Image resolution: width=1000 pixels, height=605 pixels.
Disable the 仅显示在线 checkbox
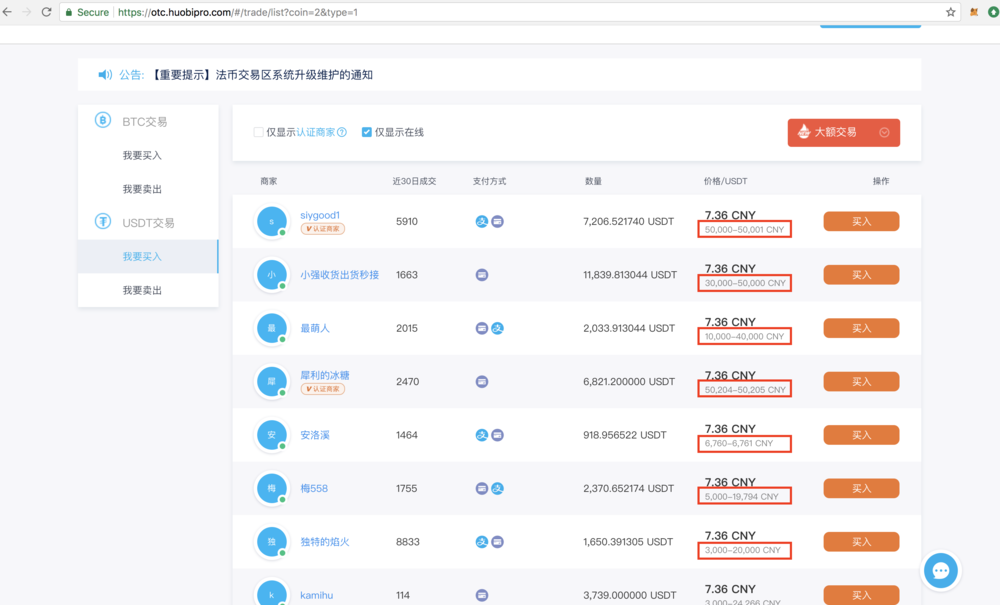[368, 132]
